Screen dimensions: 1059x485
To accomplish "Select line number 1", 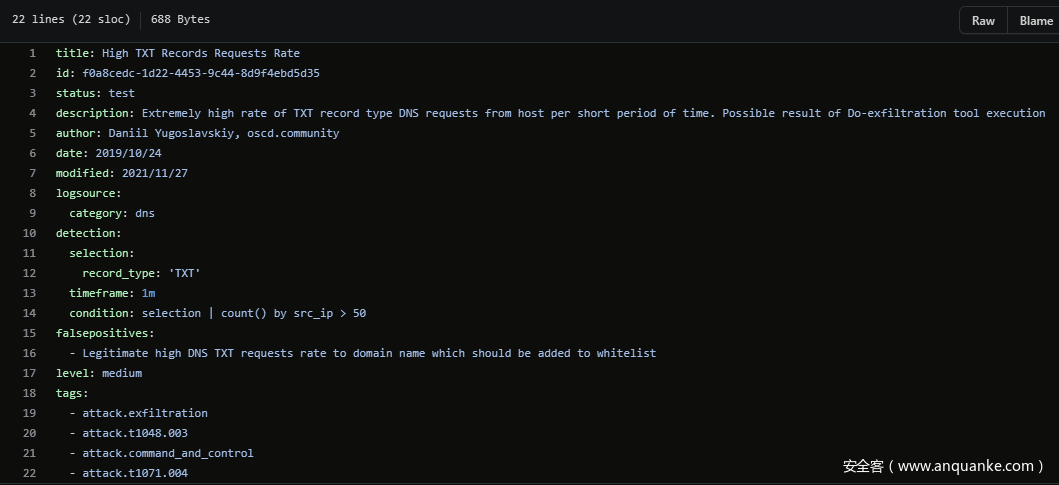I will pyautogui.click(x=32, y=53).
